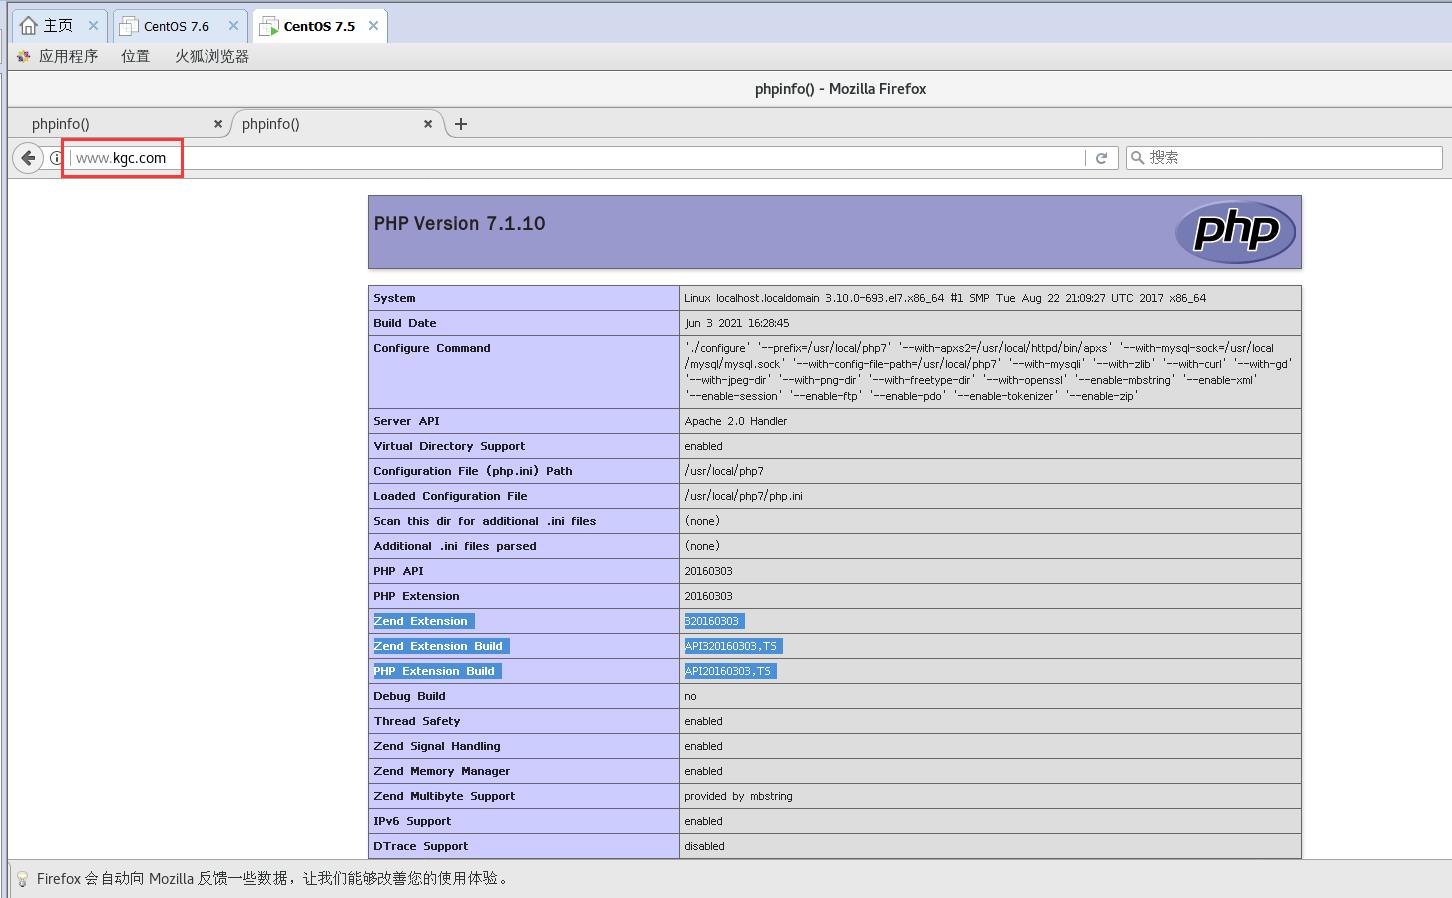Switch to the 主页 VM tab

(x=58, y=26)
